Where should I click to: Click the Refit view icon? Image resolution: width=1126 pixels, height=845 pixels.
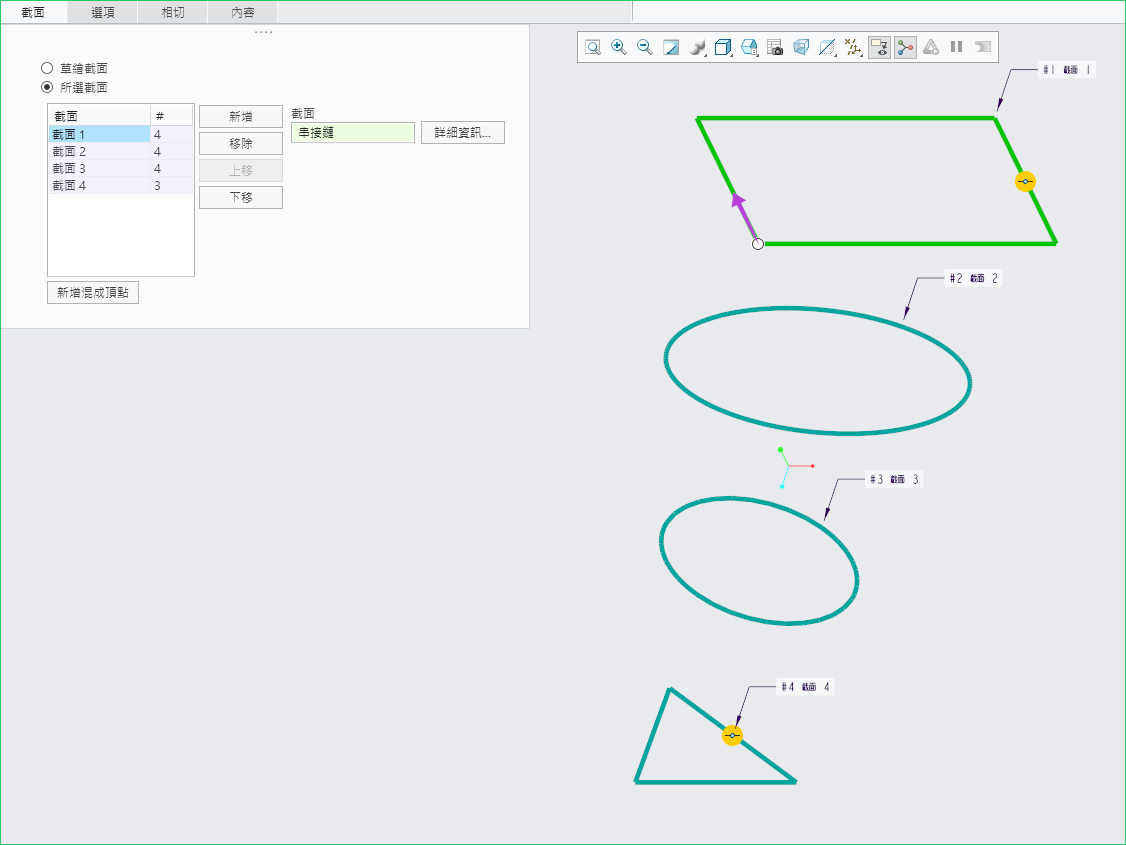593,47
